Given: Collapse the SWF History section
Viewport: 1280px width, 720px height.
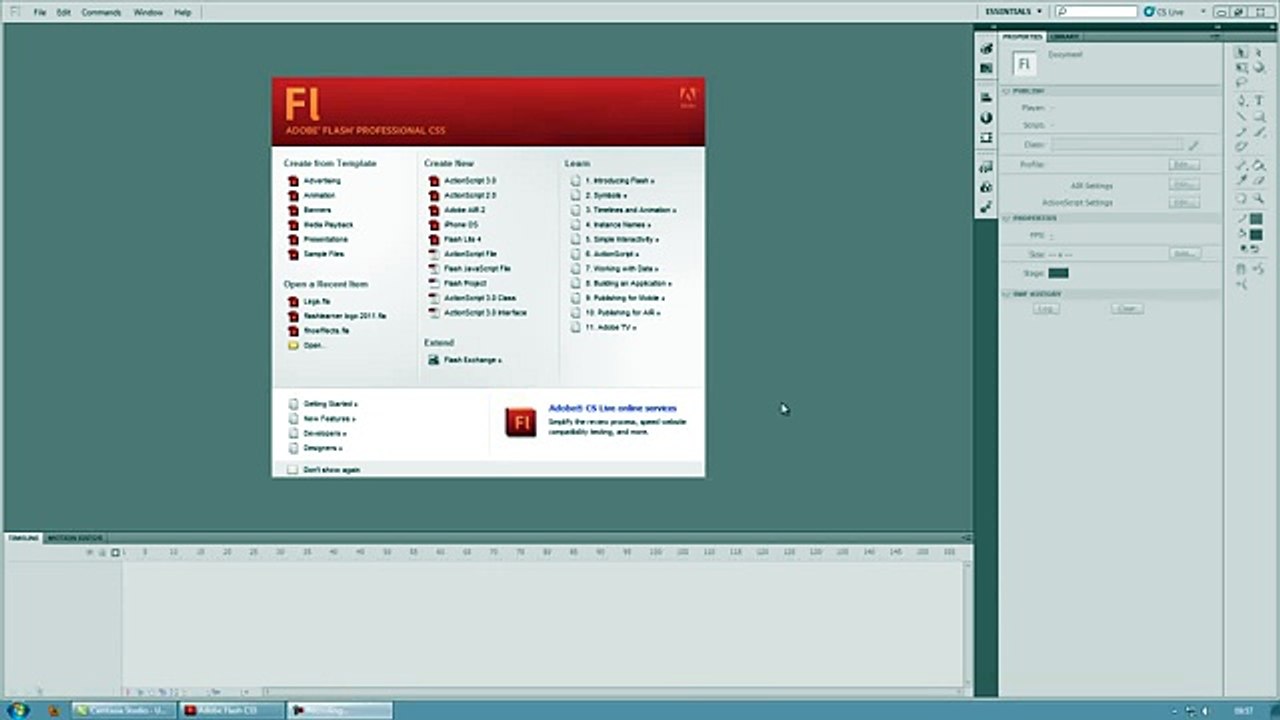Looking at the screenshot, I should pyautogui.click(x=1008, y=294).
